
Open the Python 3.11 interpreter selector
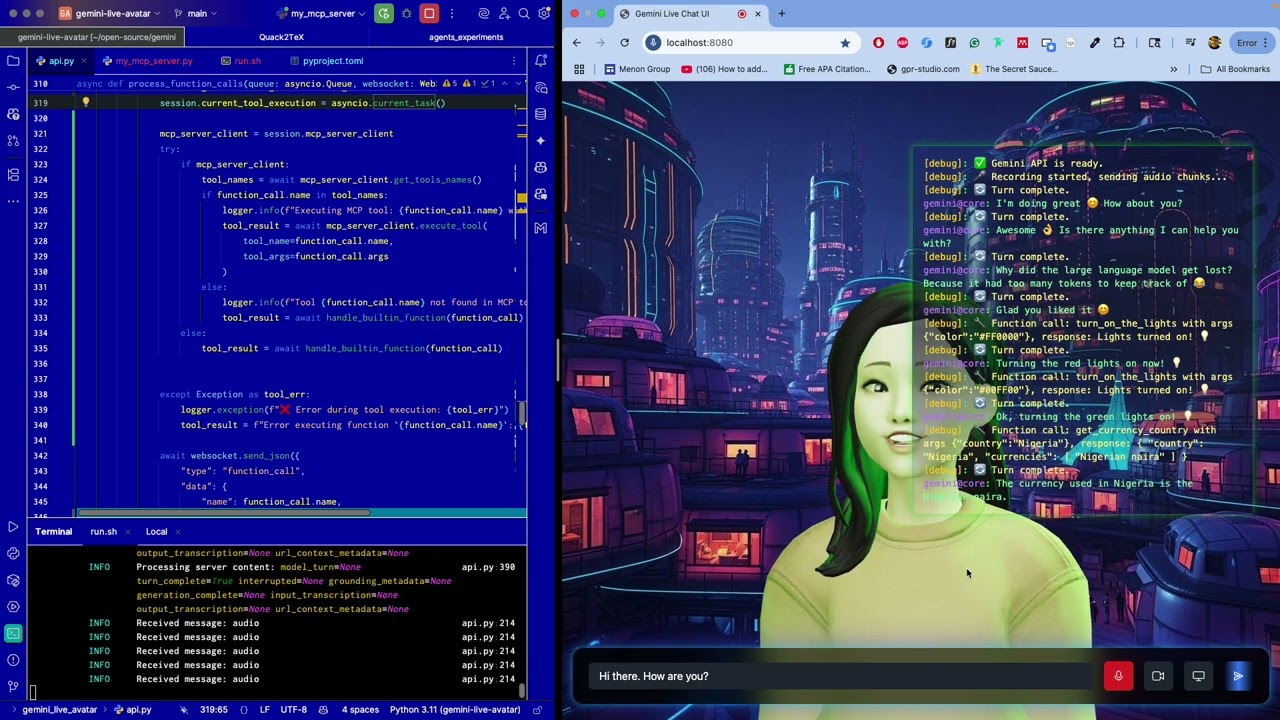[455, 710]
